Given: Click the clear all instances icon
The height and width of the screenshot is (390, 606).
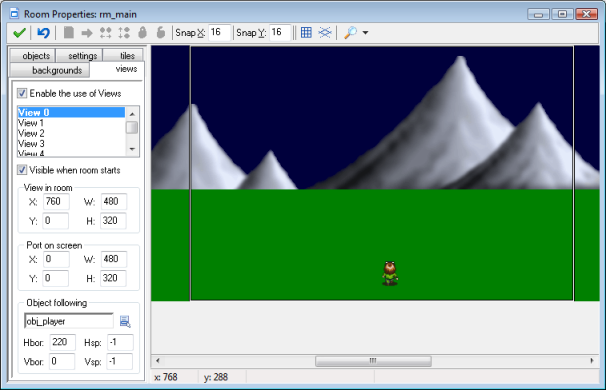Looking at the screenshot, I should click(x=69, y=32).
